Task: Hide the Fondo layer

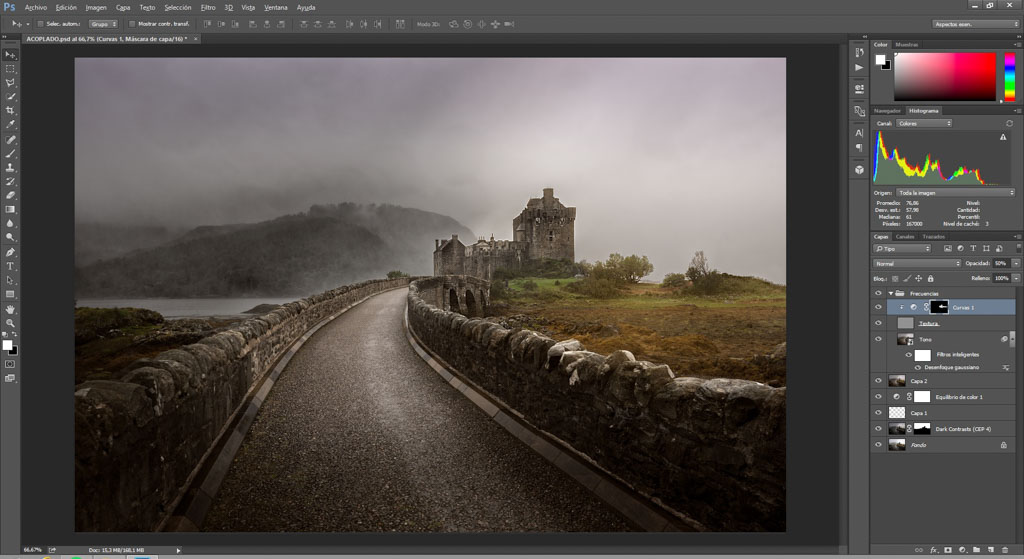Action: click(878, 444)
